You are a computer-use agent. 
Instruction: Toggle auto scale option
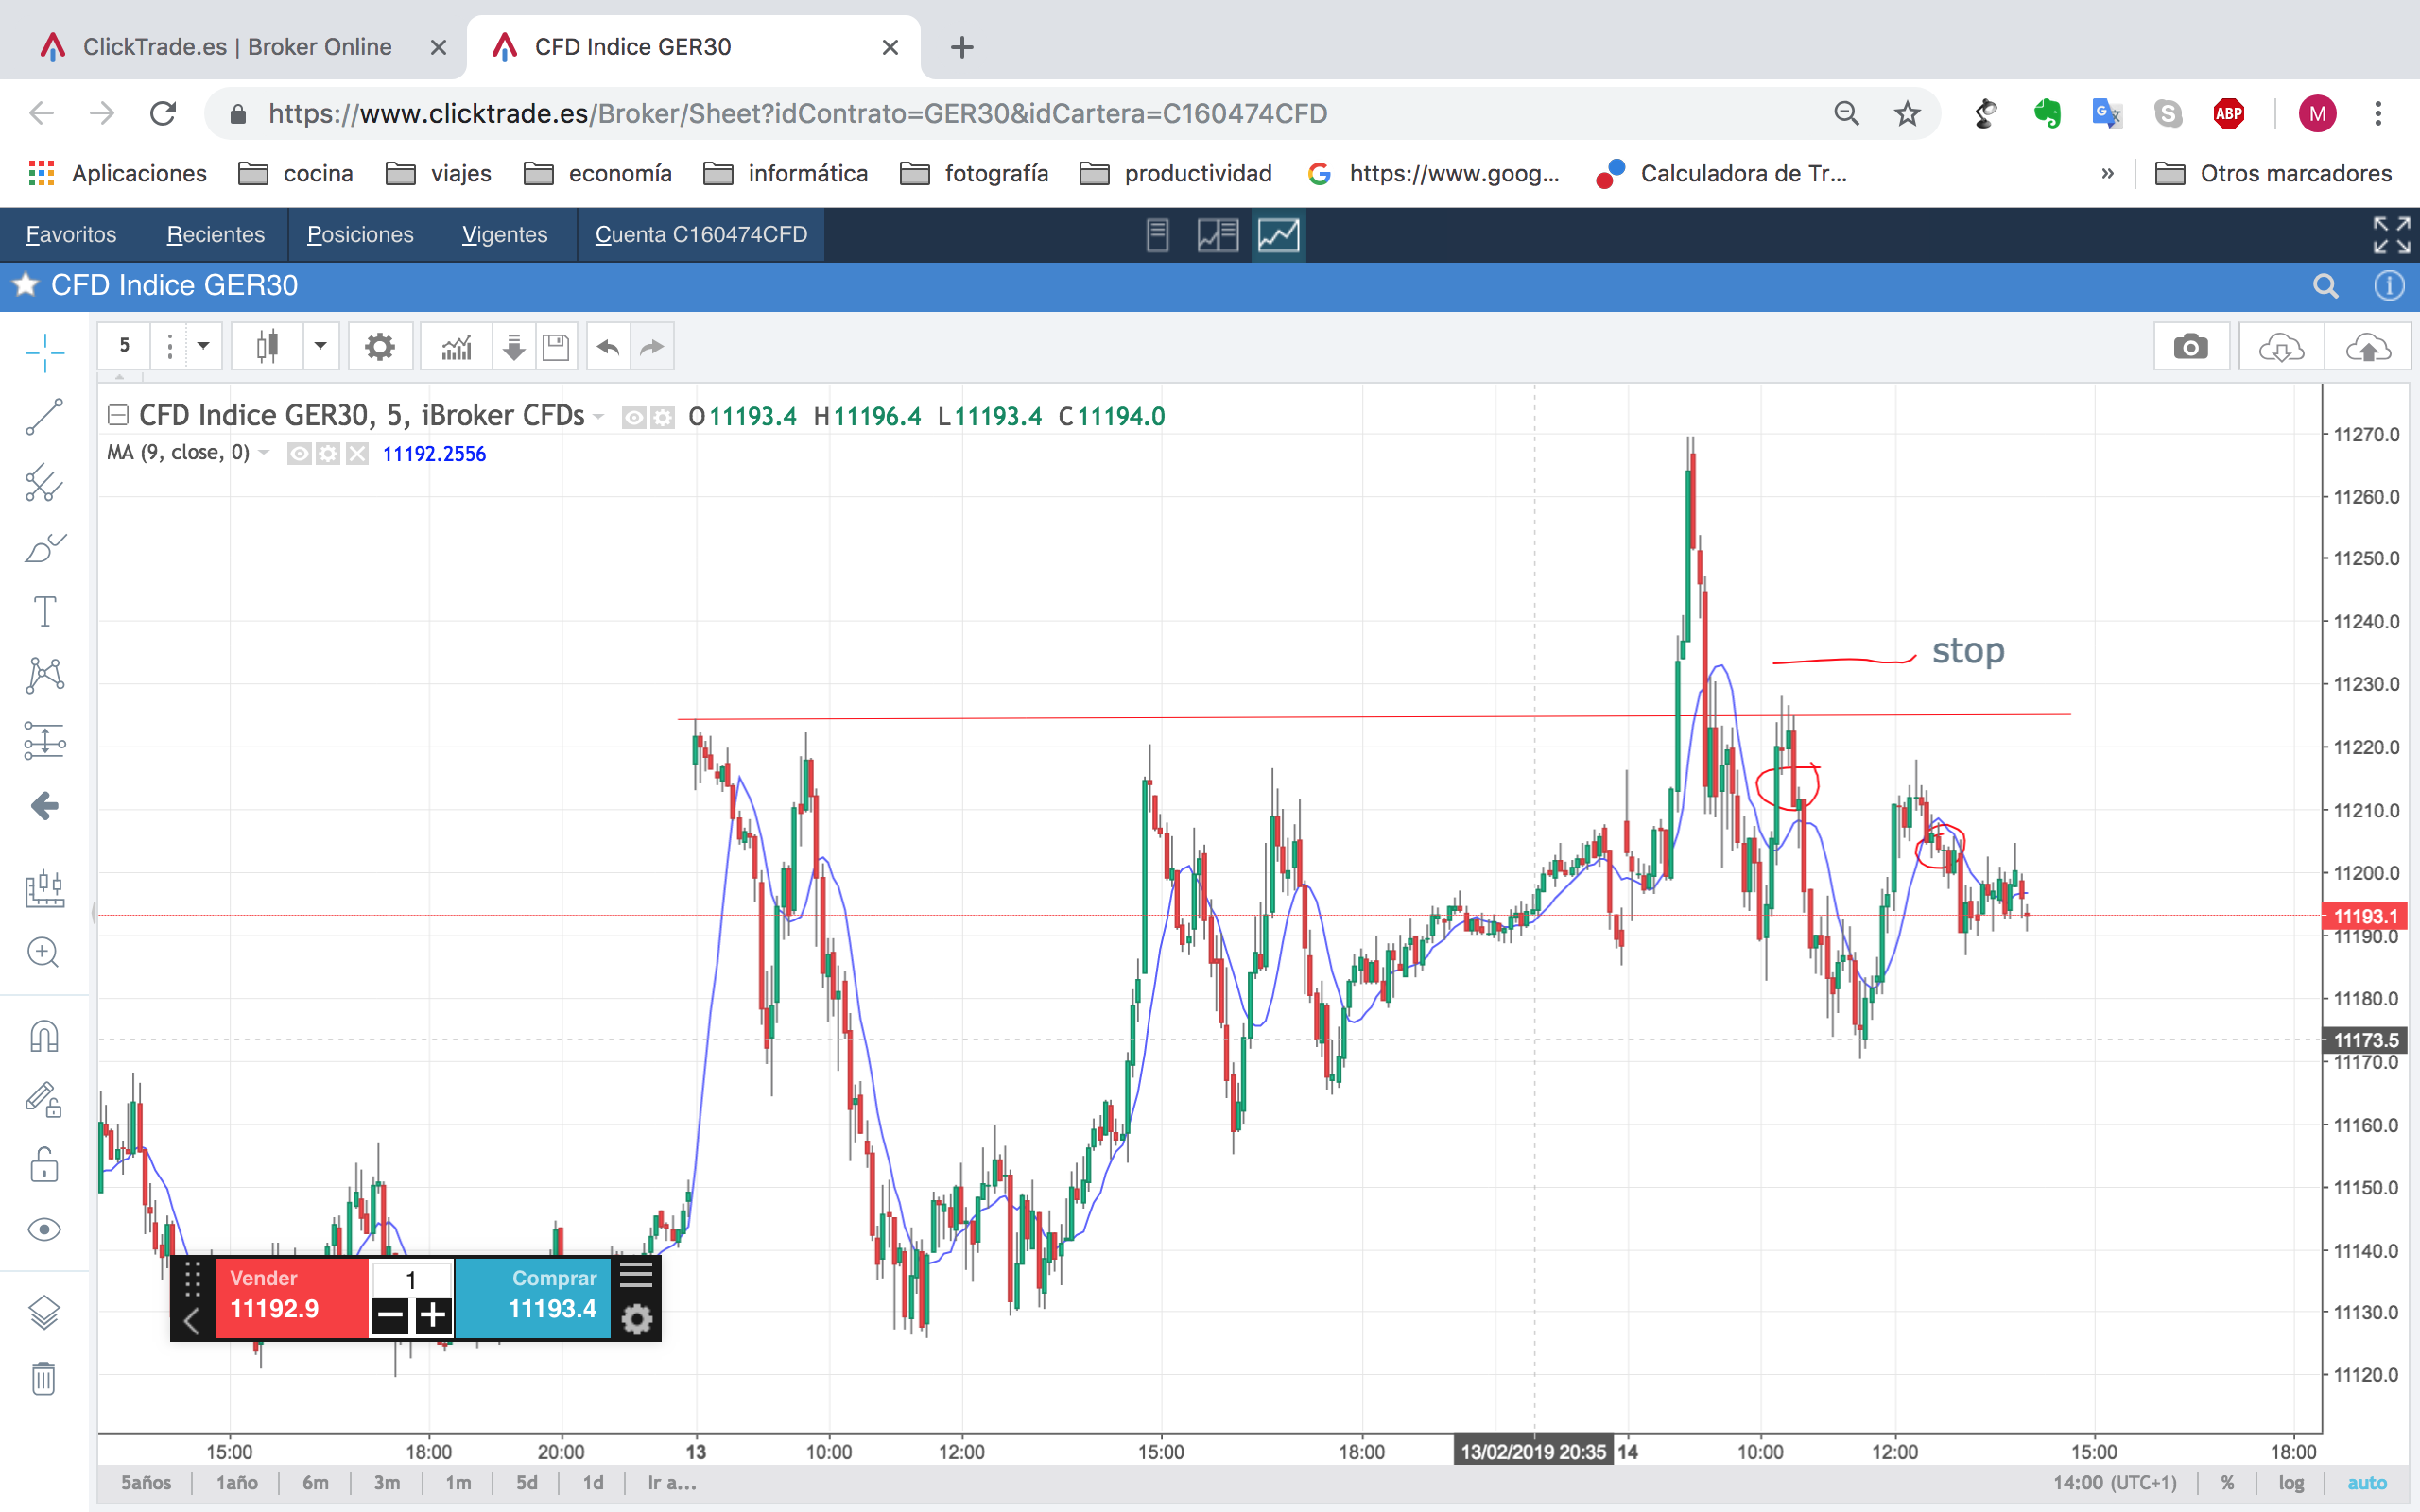click(x=2366, y=1483)
